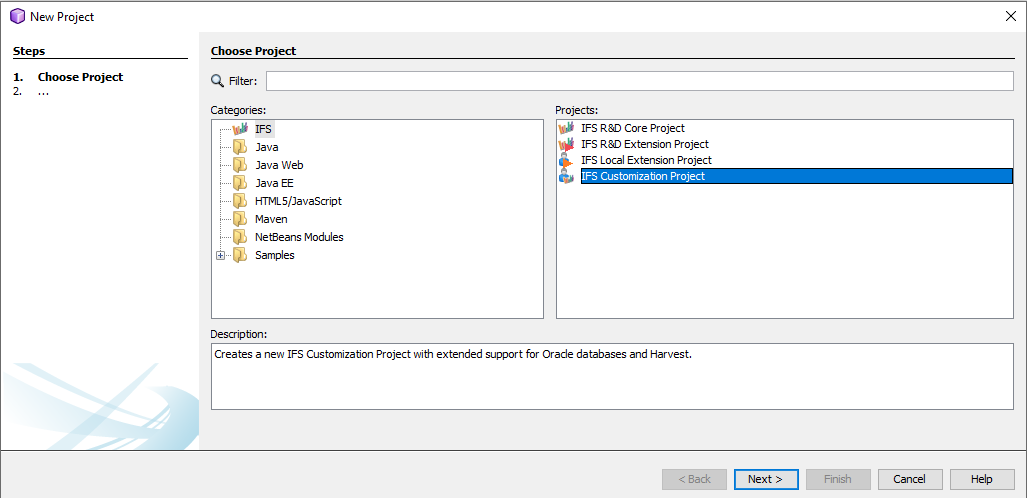Select the Samples category
The height and width of the screenshot is (498, 1027).
click(x=275, y=255)
